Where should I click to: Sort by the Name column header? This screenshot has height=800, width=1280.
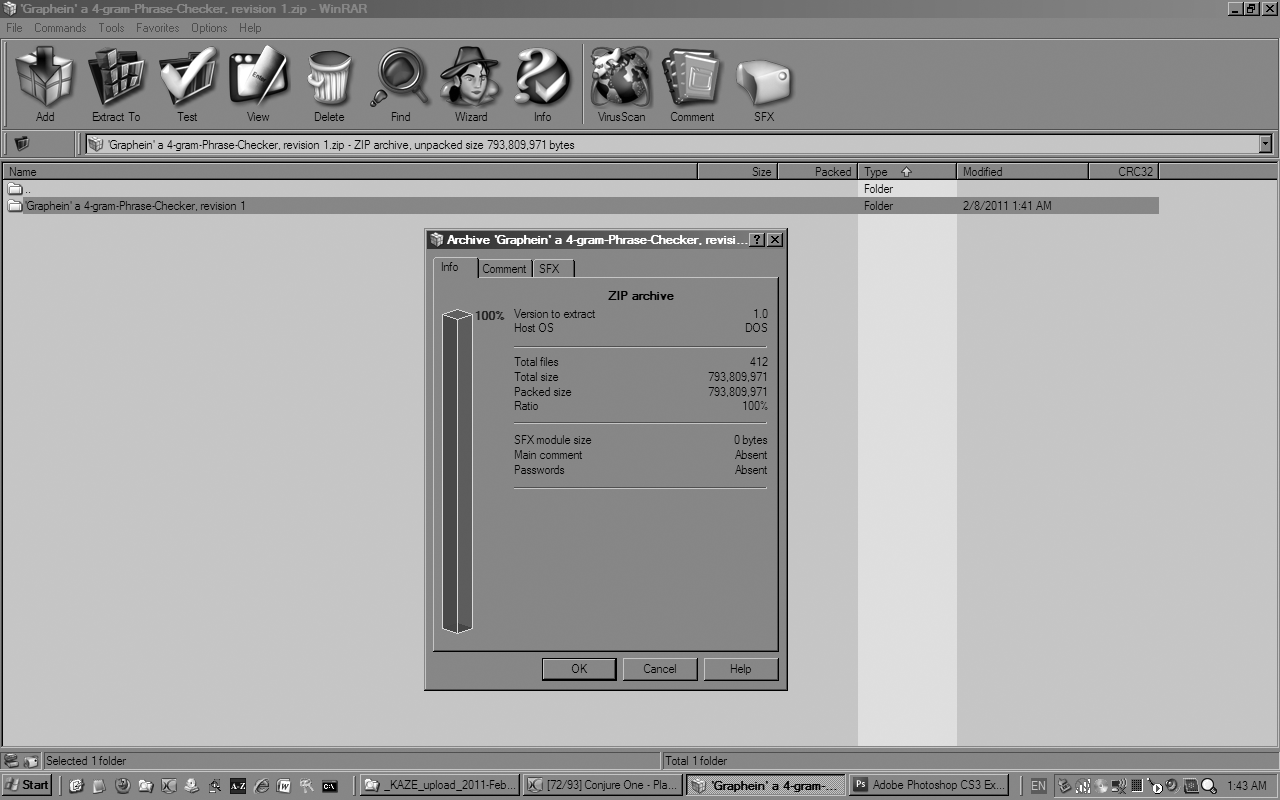point(349,172)
